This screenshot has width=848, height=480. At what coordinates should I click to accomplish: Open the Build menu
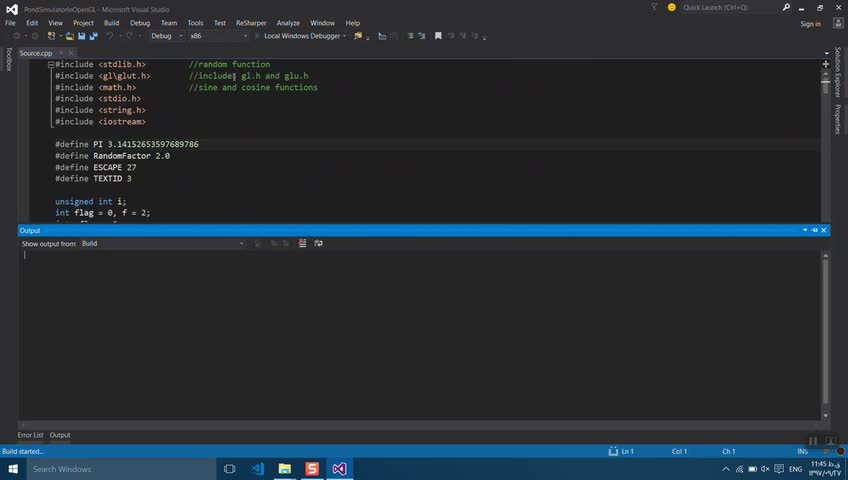pyautogui.click(x=111, y=23)
